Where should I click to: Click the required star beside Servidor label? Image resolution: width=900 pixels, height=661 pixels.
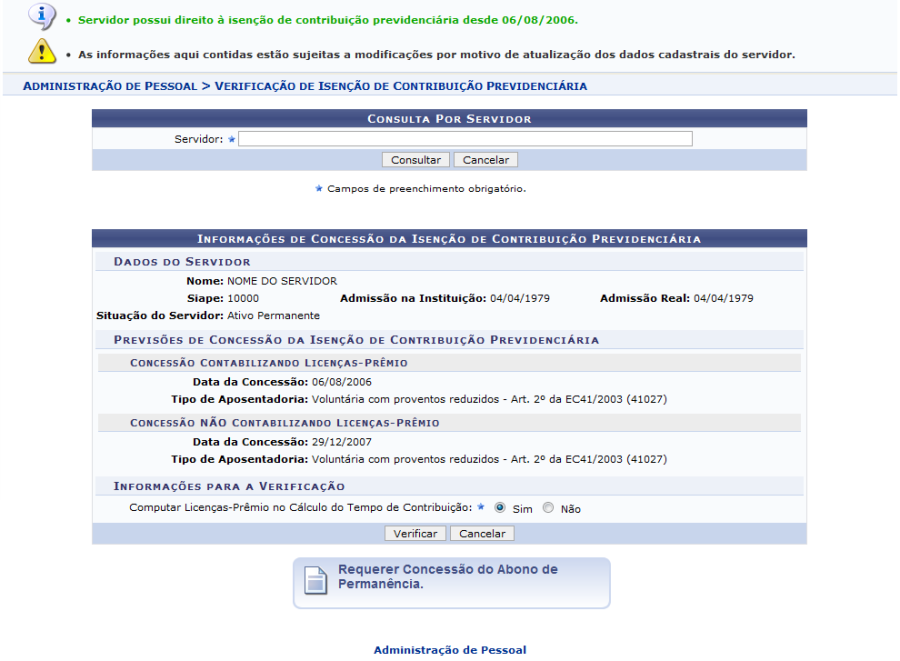tap(231, 139)
